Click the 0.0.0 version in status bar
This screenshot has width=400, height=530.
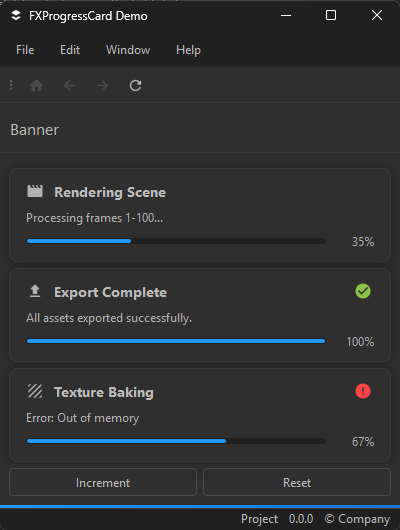pos(301,519)
